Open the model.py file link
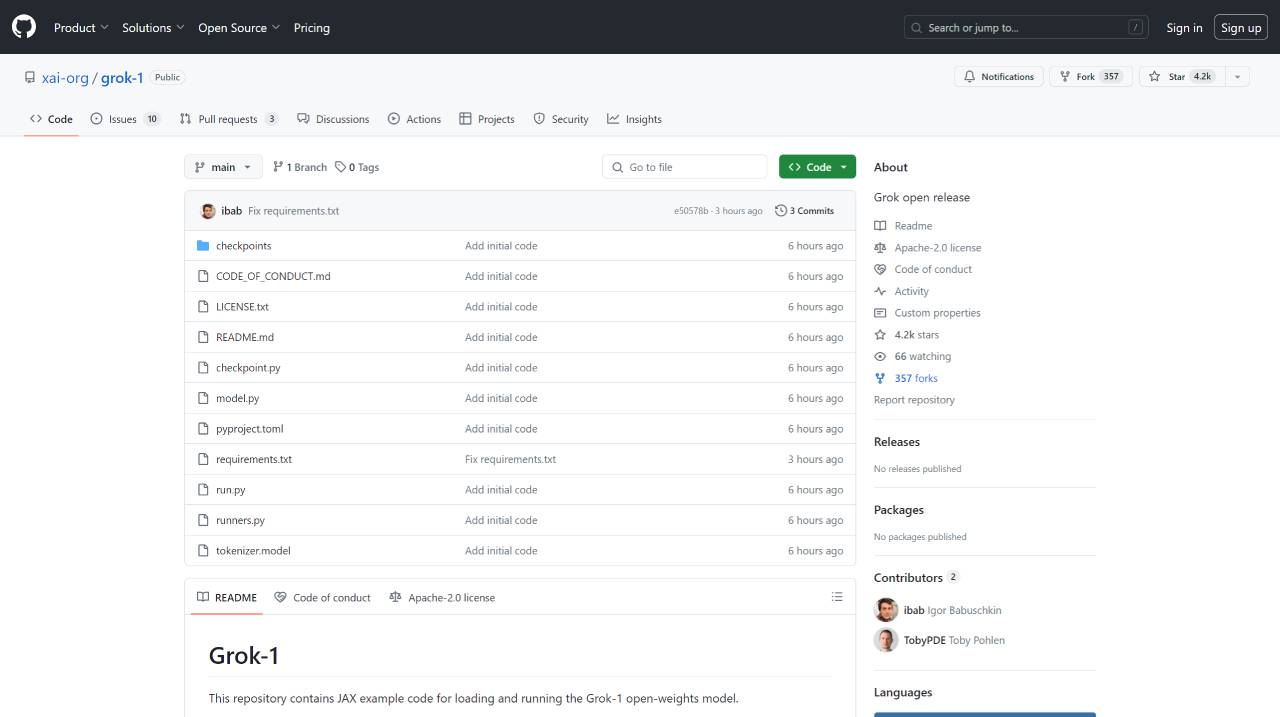 pyautogui.click(x=237, y=398)
